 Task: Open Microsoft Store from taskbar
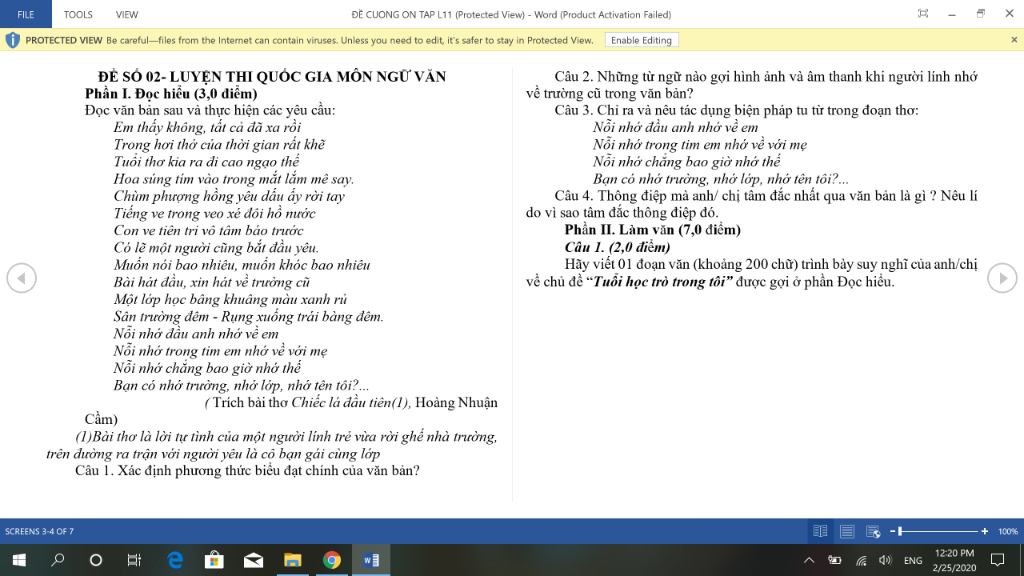click(214, 560)
